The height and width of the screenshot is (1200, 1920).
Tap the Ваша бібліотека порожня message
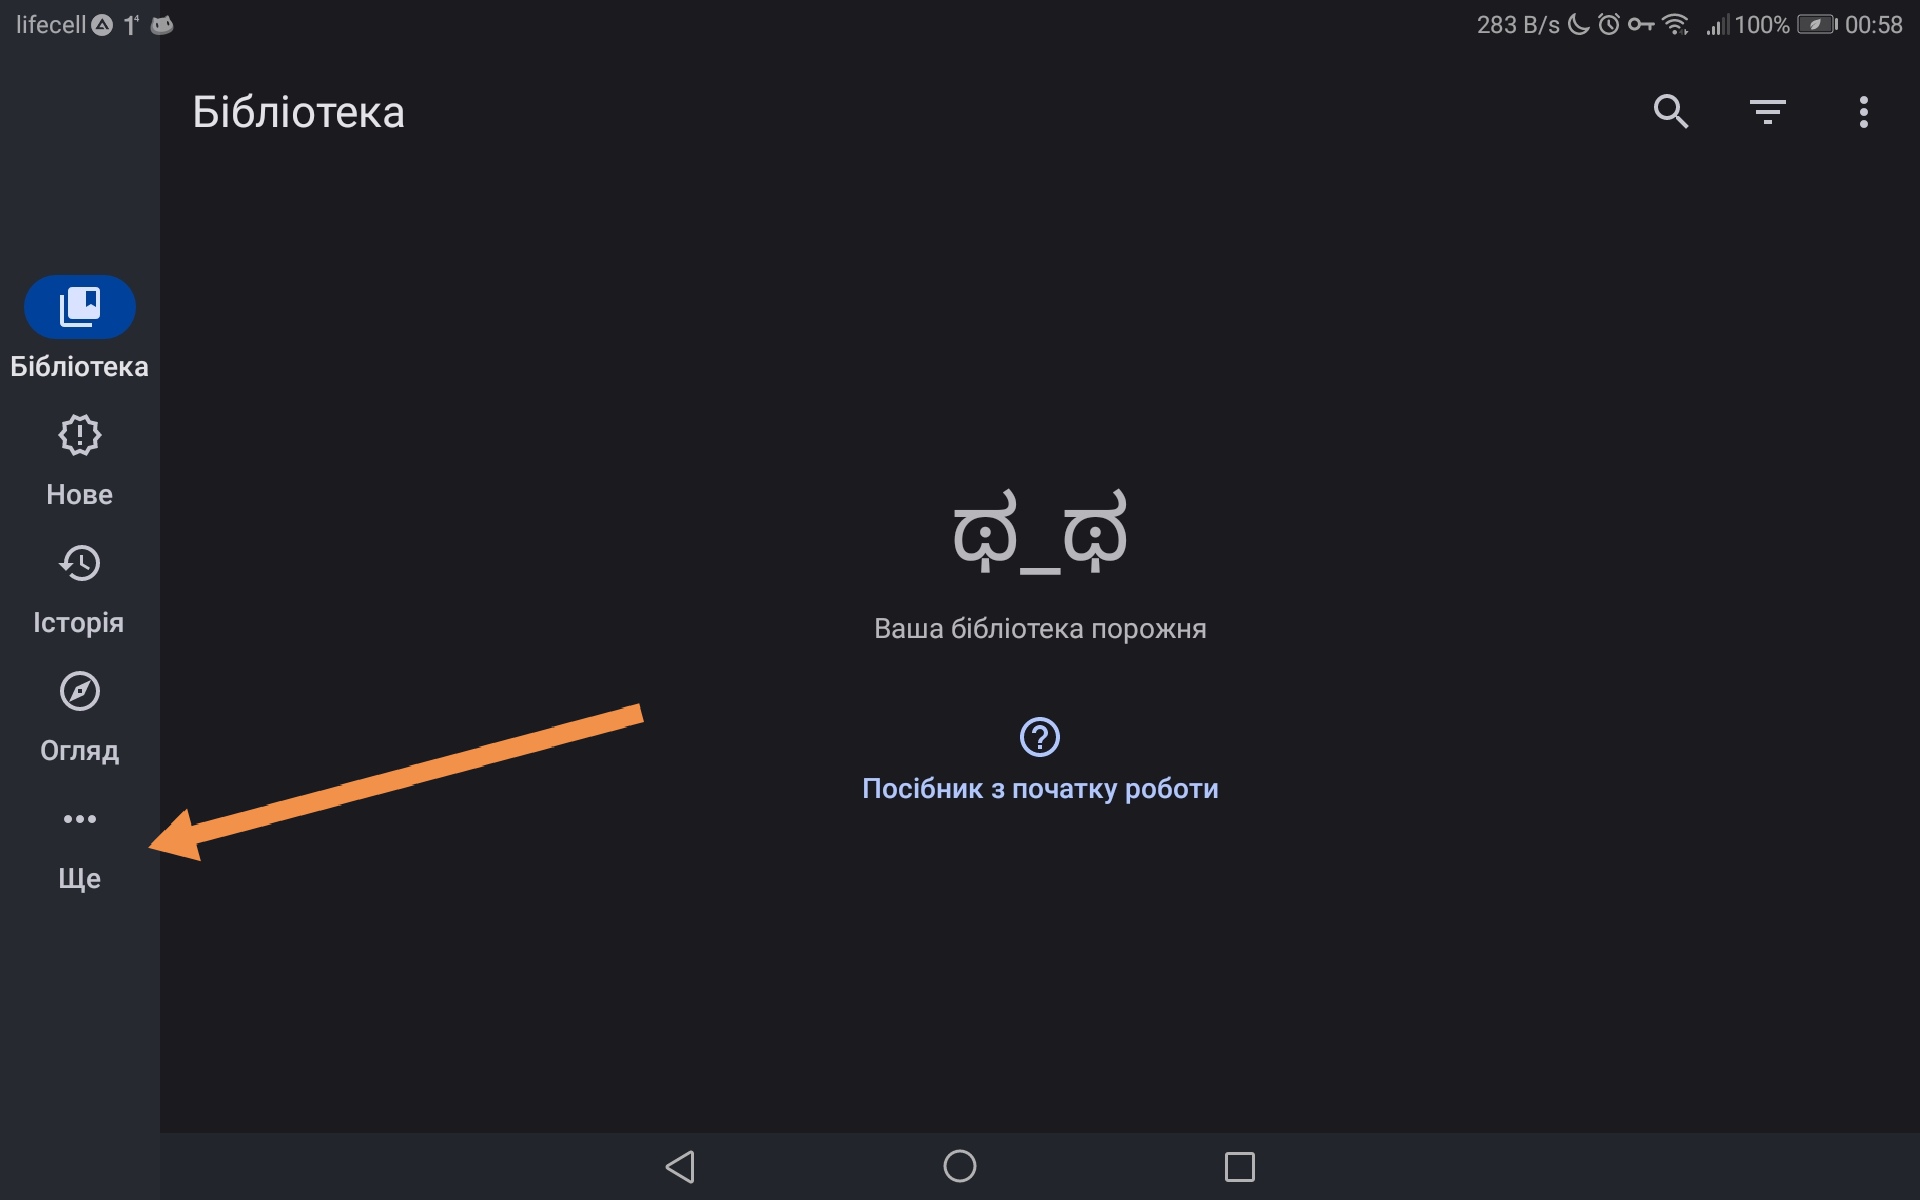click(1040, 629)
